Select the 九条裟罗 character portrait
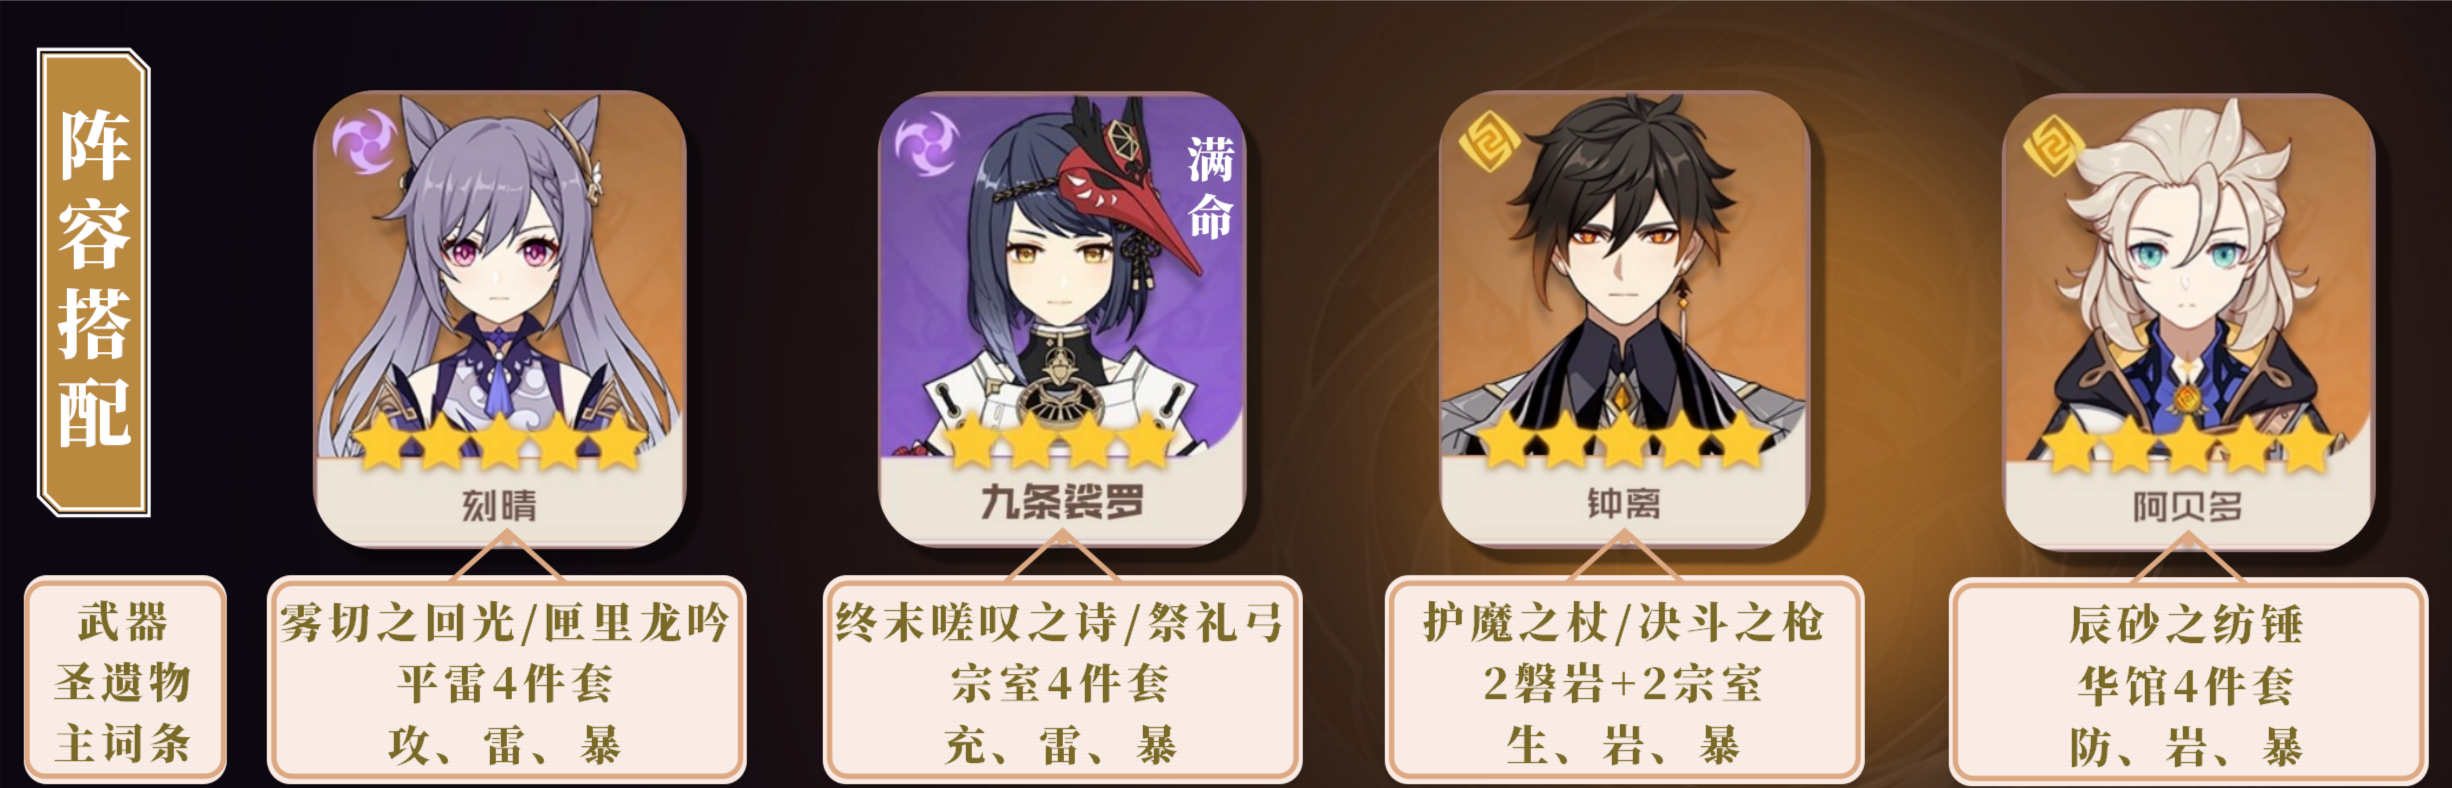 click(x=1062, y=319)
